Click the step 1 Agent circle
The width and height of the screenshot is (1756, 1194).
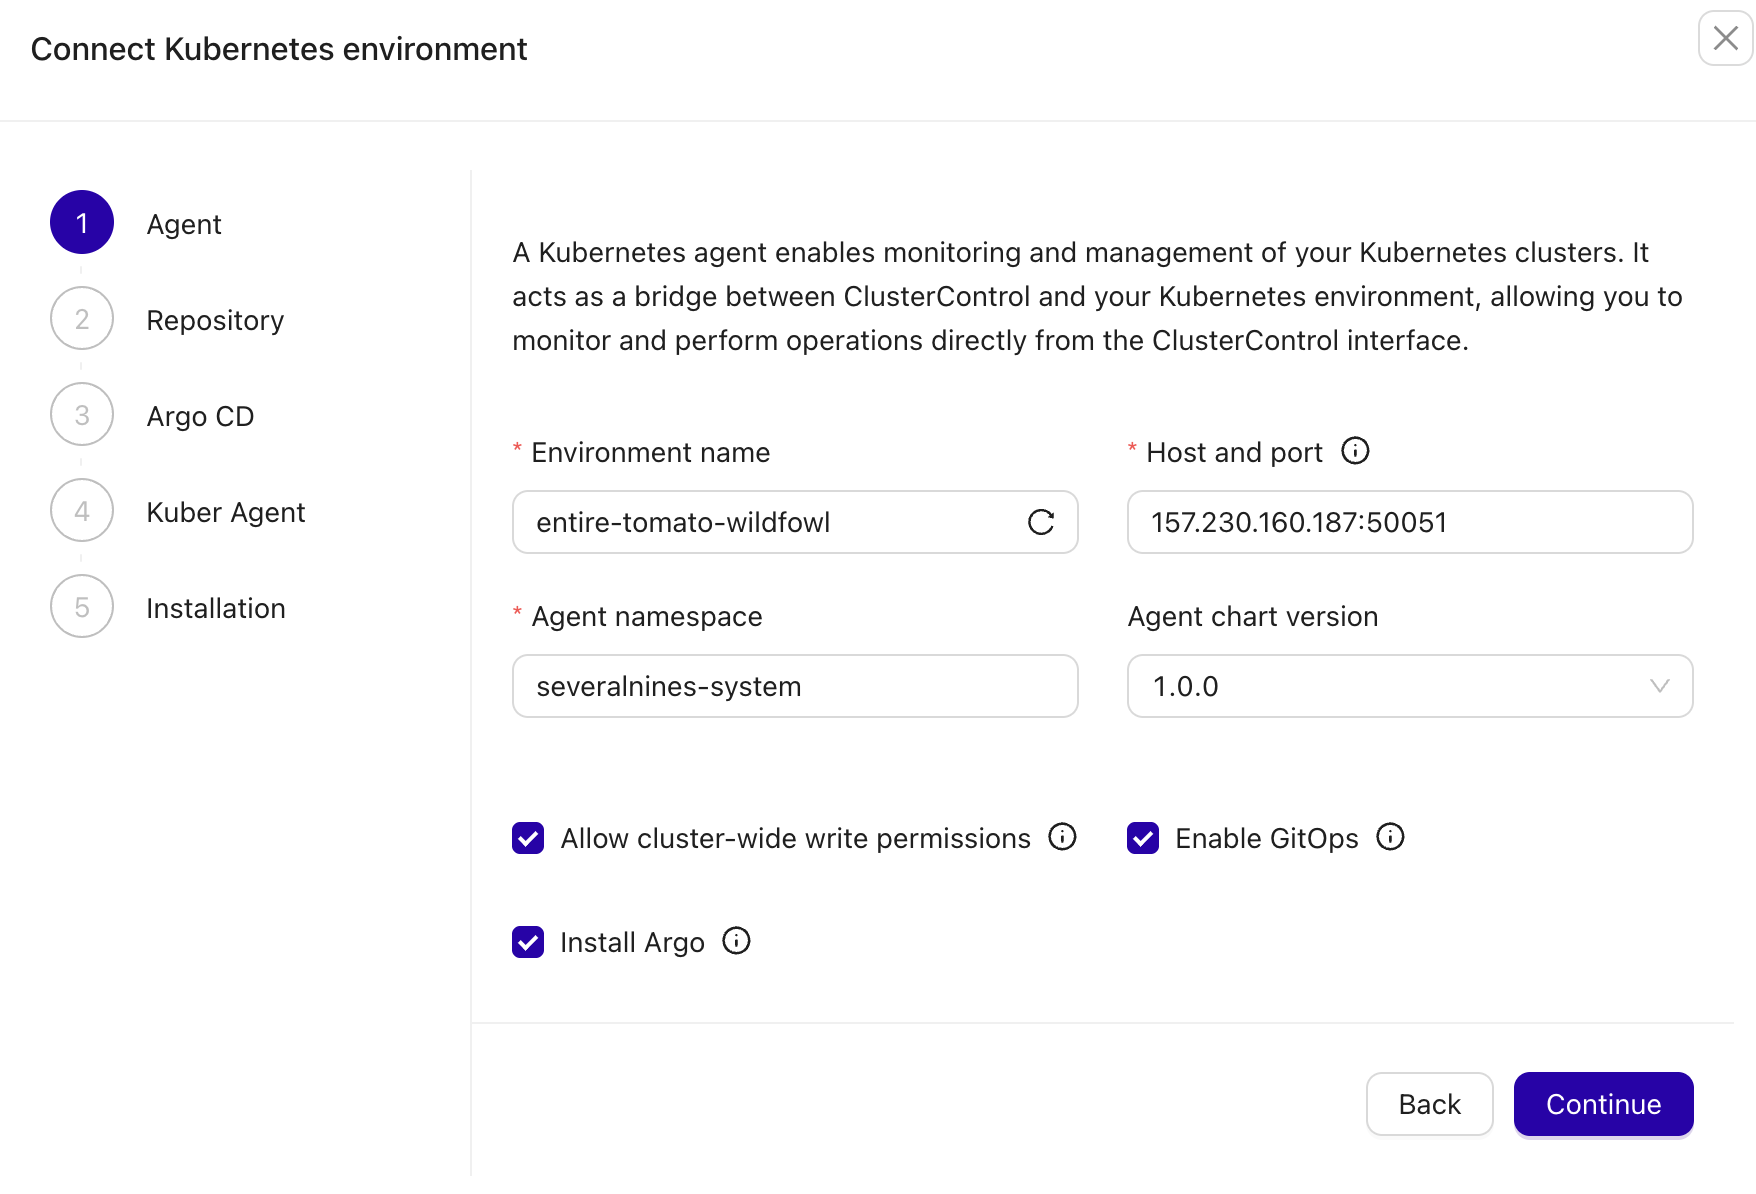[81, 222]
